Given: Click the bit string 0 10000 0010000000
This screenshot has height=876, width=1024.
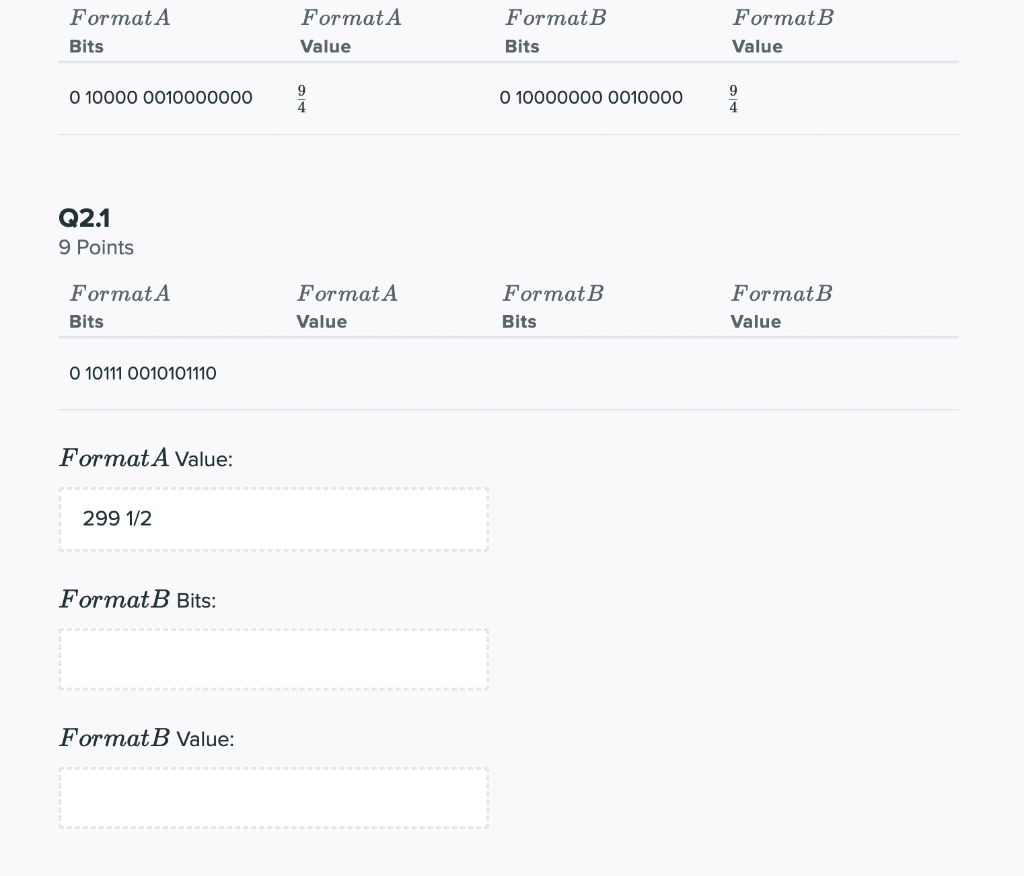Looking at the screenshot, I should (161, 97).
